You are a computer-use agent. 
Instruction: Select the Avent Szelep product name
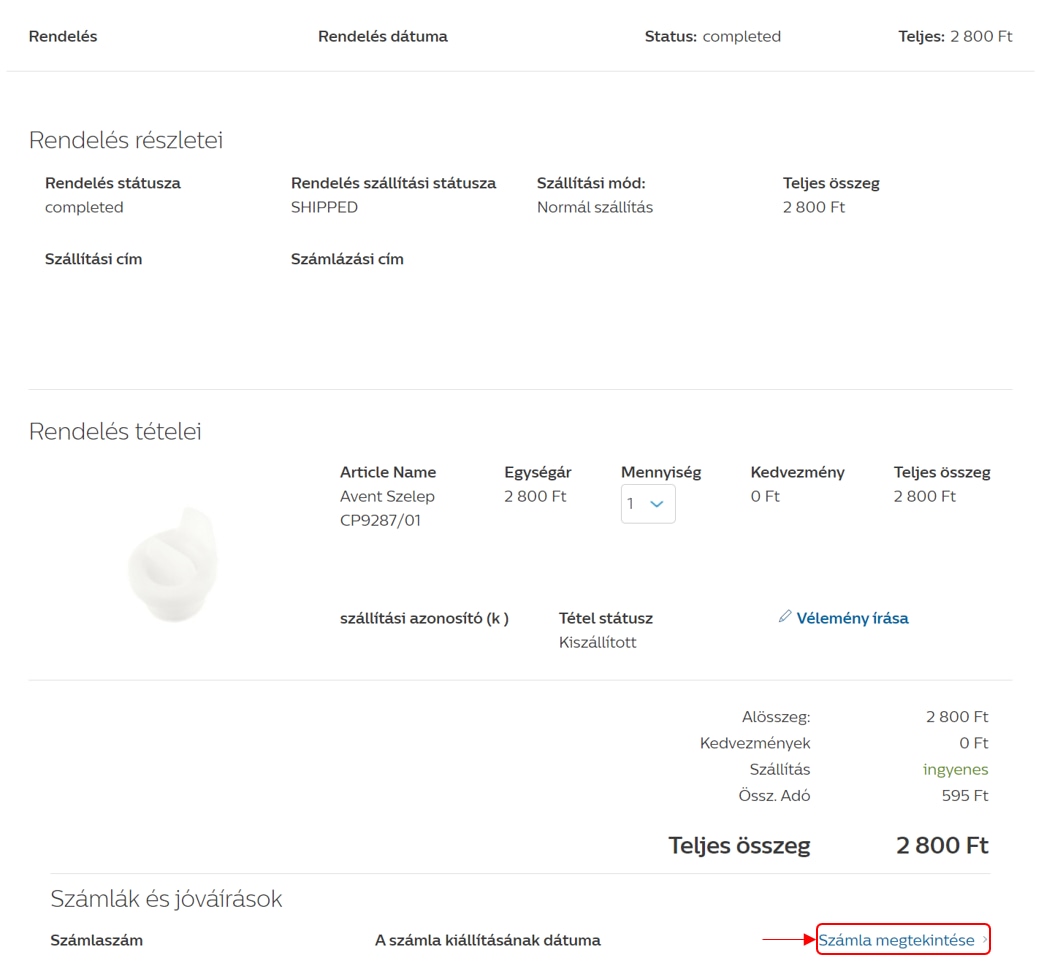point(387,496)
